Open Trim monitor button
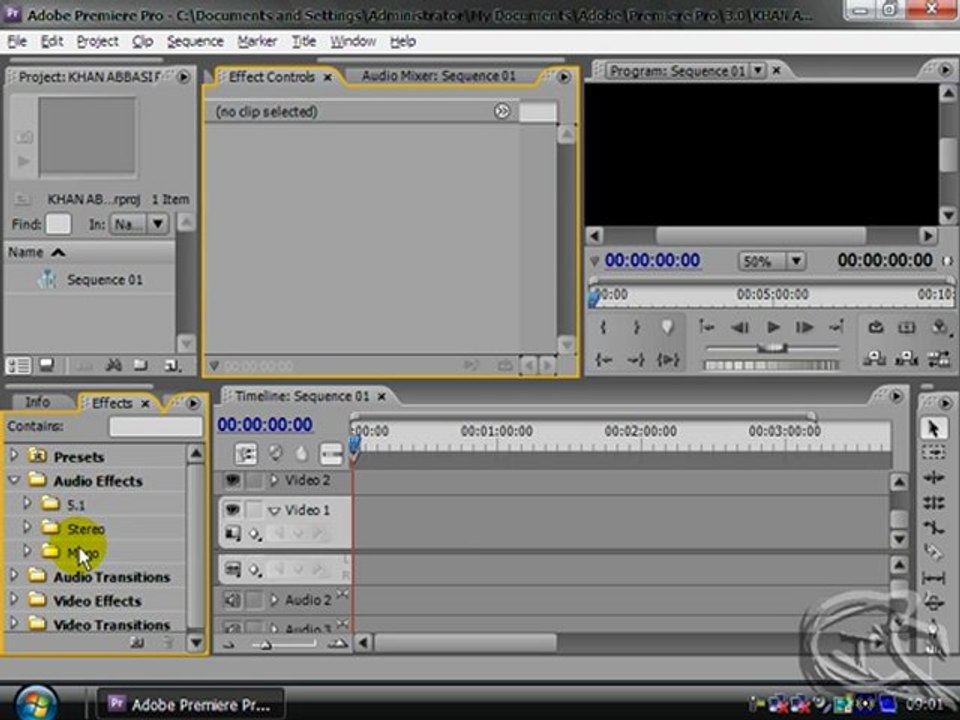Image resolution: width=960 pixels, height=720 pixels. [x=939, y=359]
